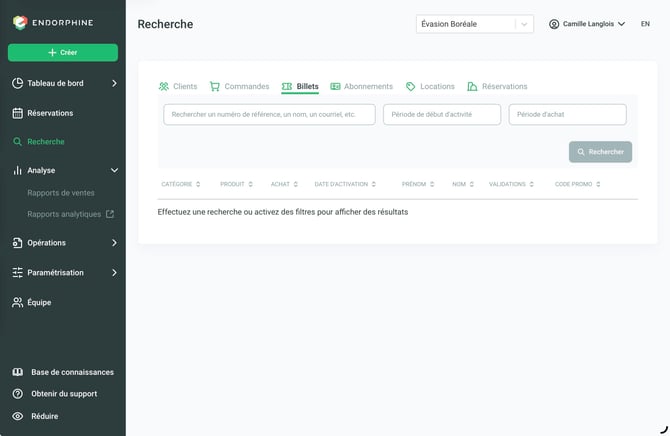Screen dimensions: 670x436
Task: Click the user profile avatar icon
Action: click(554, 24)
